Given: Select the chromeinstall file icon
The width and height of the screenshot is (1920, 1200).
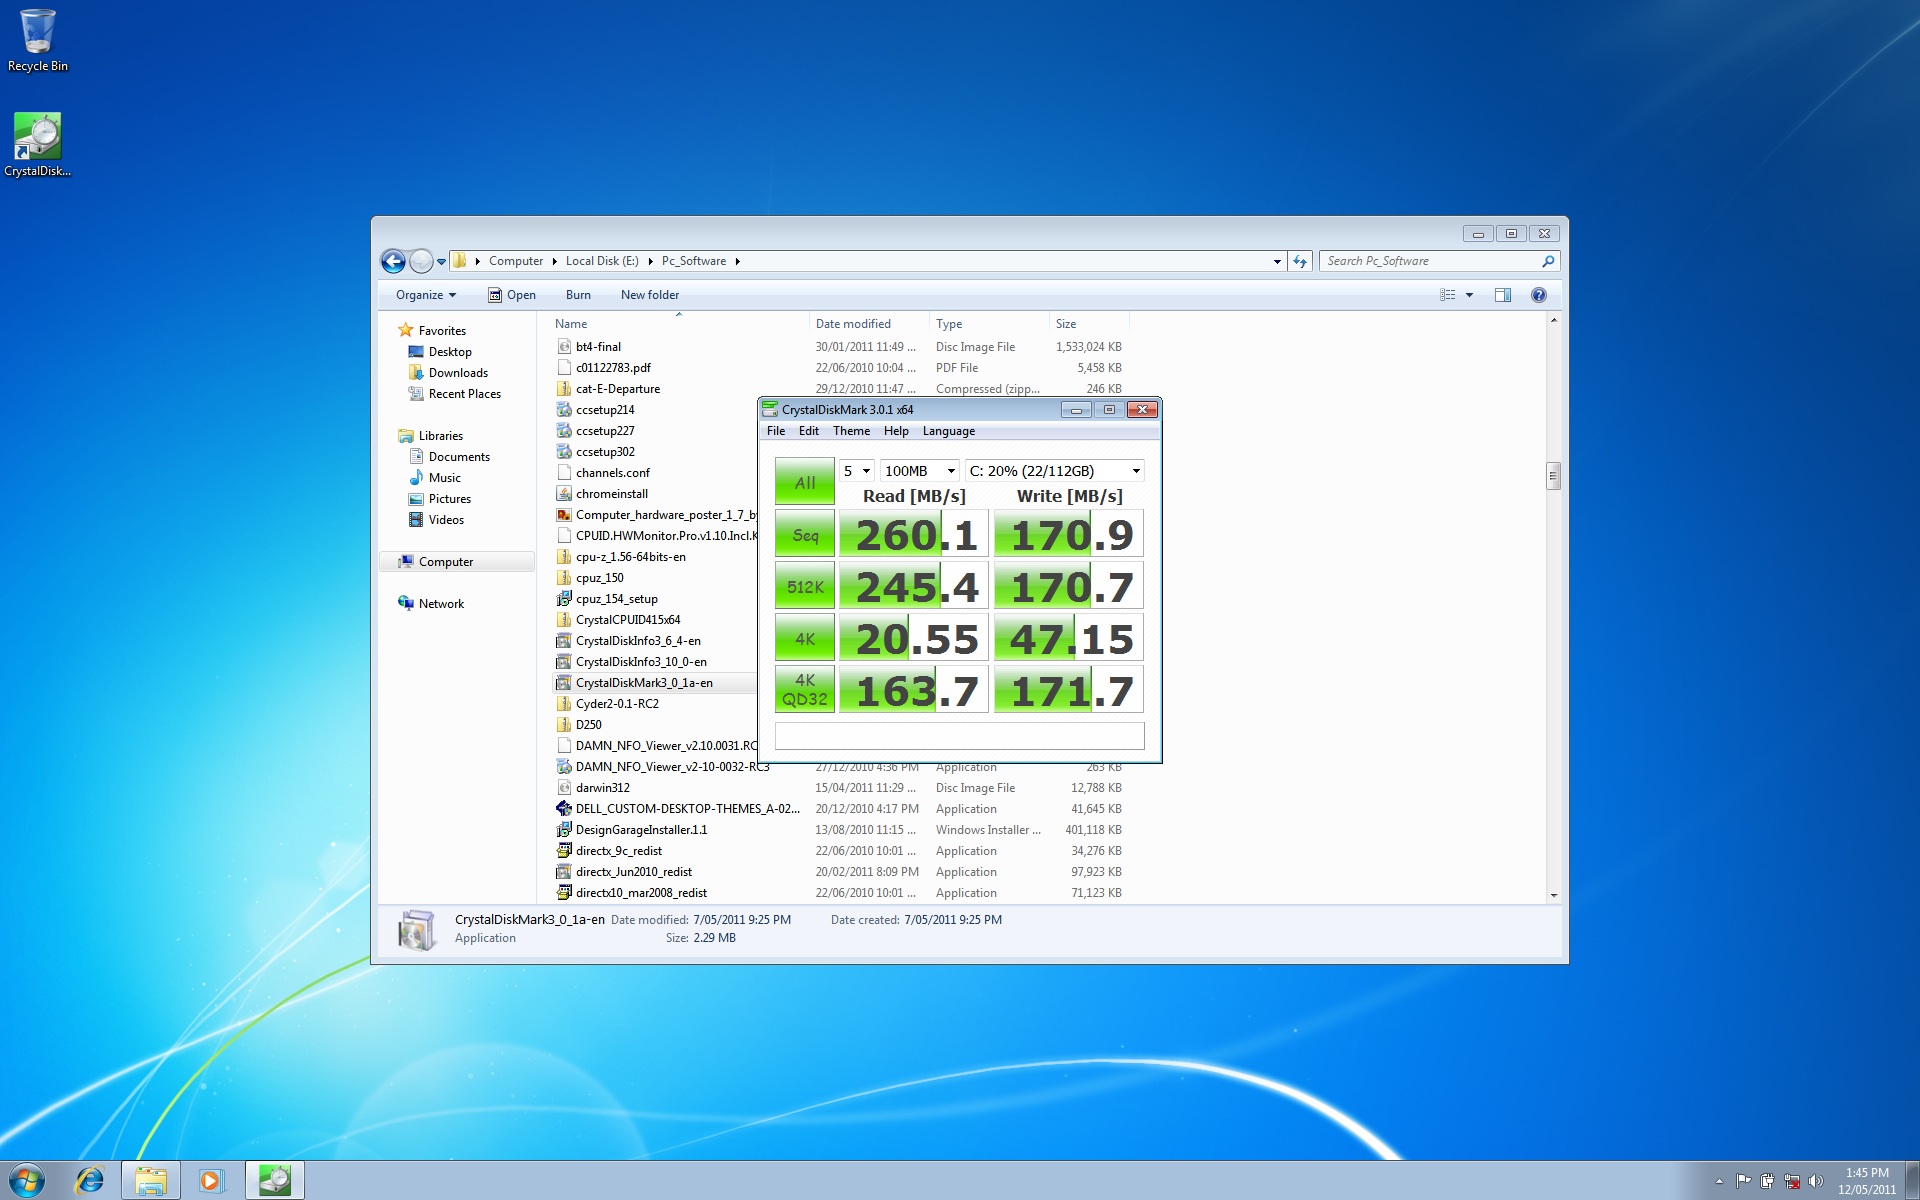Looking at the screenshot, I should point(564,494).
